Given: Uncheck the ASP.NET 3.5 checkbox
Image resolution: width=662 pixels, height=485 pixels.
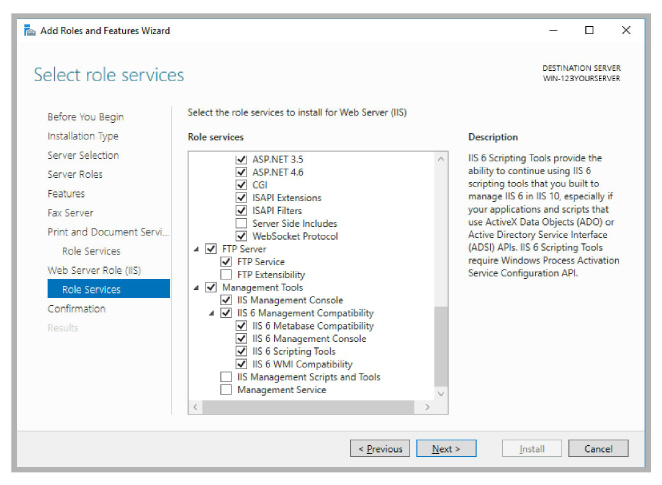Looking at the screenshot, I should pos(241,159).
